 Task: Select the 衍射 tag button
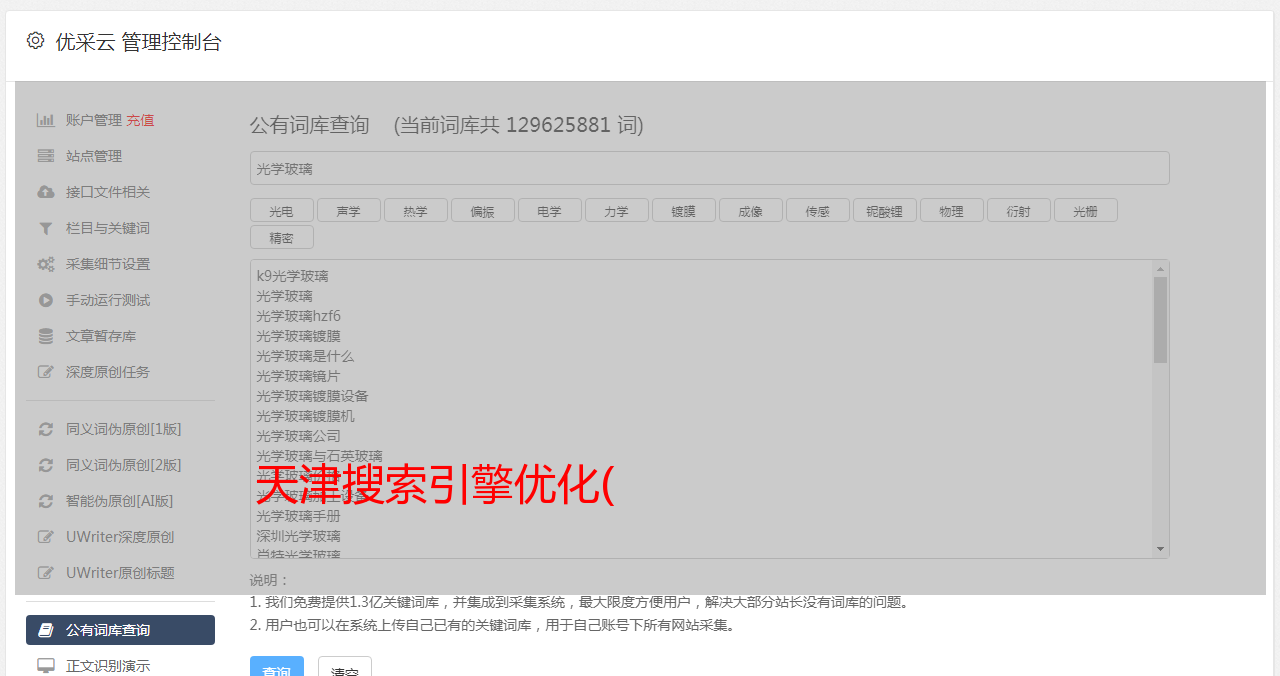1019,210
